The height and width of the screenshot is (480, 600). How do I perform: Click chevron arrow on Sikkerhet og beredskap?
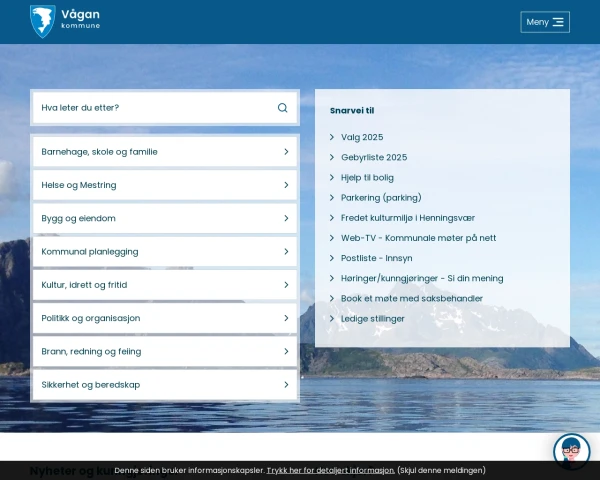(x=286, y=385)
